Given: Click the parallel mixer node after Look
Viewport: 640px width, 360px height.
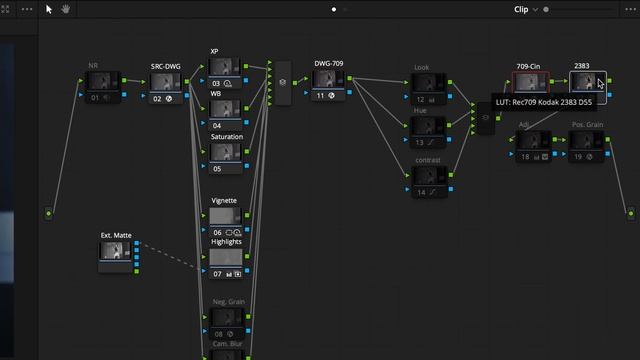Looking at the screenshot, I should point(485,118).
